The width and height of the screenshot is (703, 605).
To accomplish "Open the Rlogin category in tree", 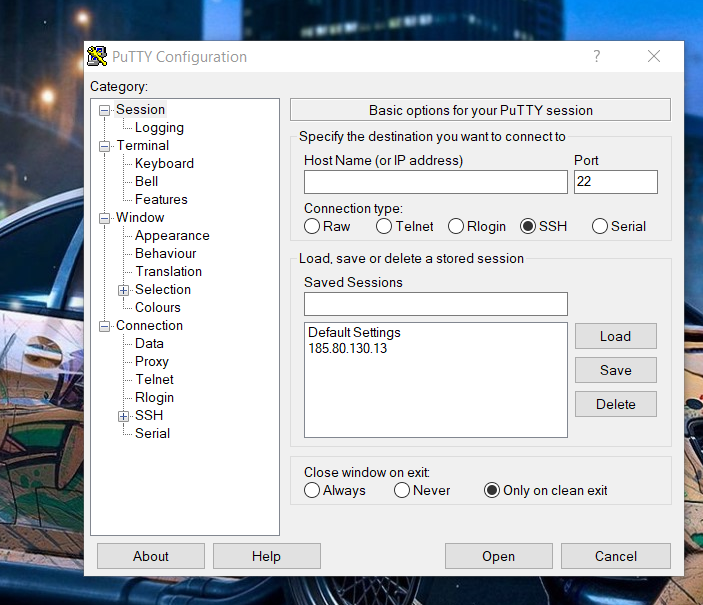I will pos(154,397).
